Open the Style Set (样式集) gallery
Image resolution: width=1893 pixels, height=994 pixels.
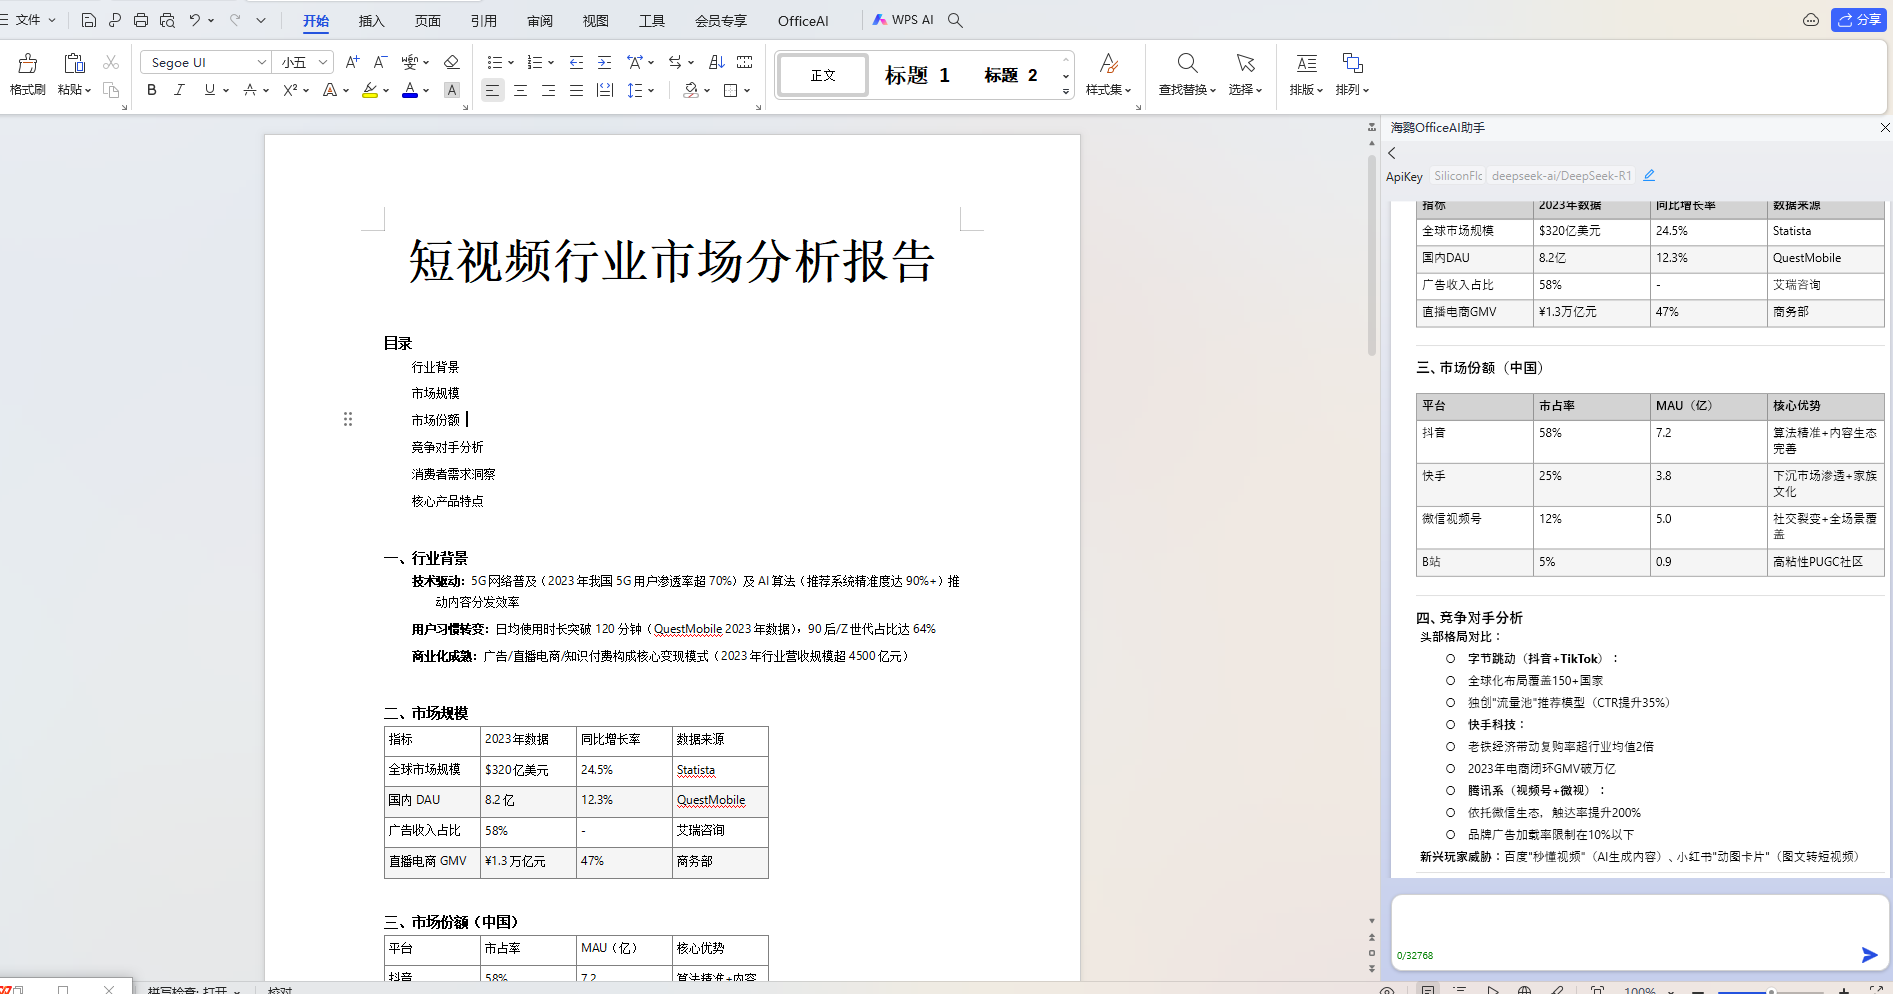click(x=1108, y=74)
